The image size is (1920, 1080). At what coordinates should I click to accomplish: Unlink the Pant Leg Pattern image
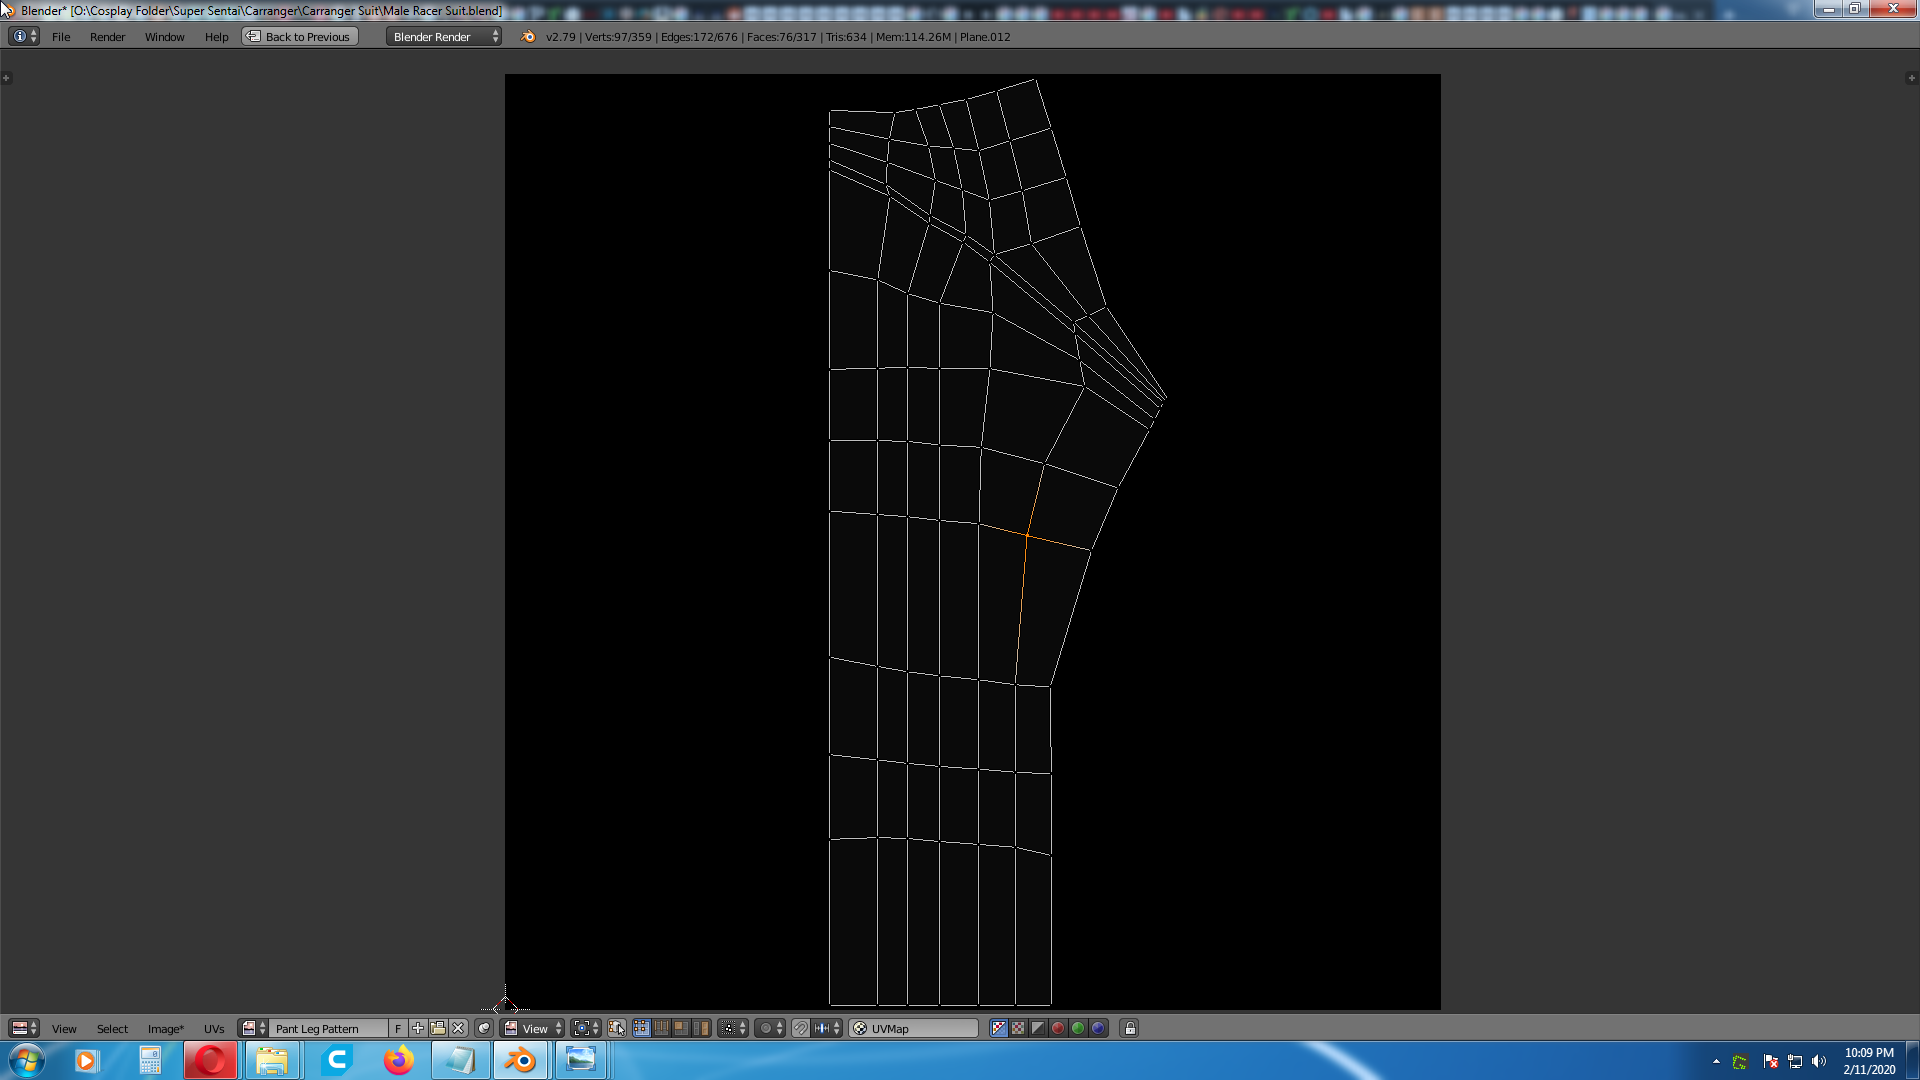click(x=459, y=1028)
